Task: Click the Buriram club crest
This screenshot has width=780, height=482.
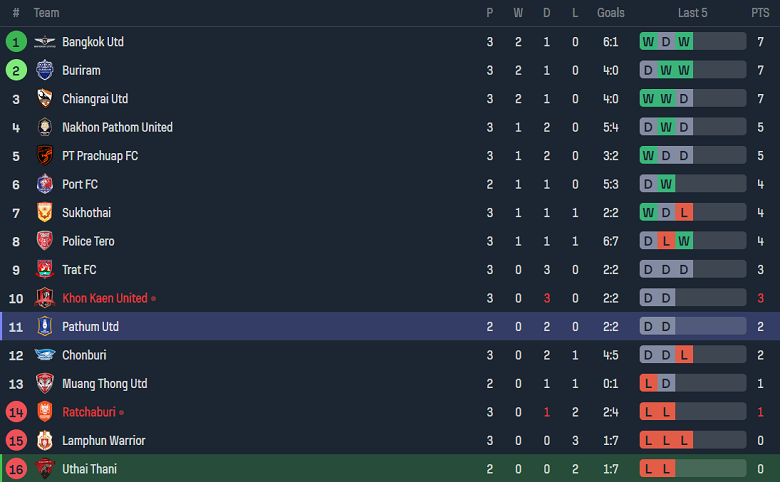Action: 44,71
